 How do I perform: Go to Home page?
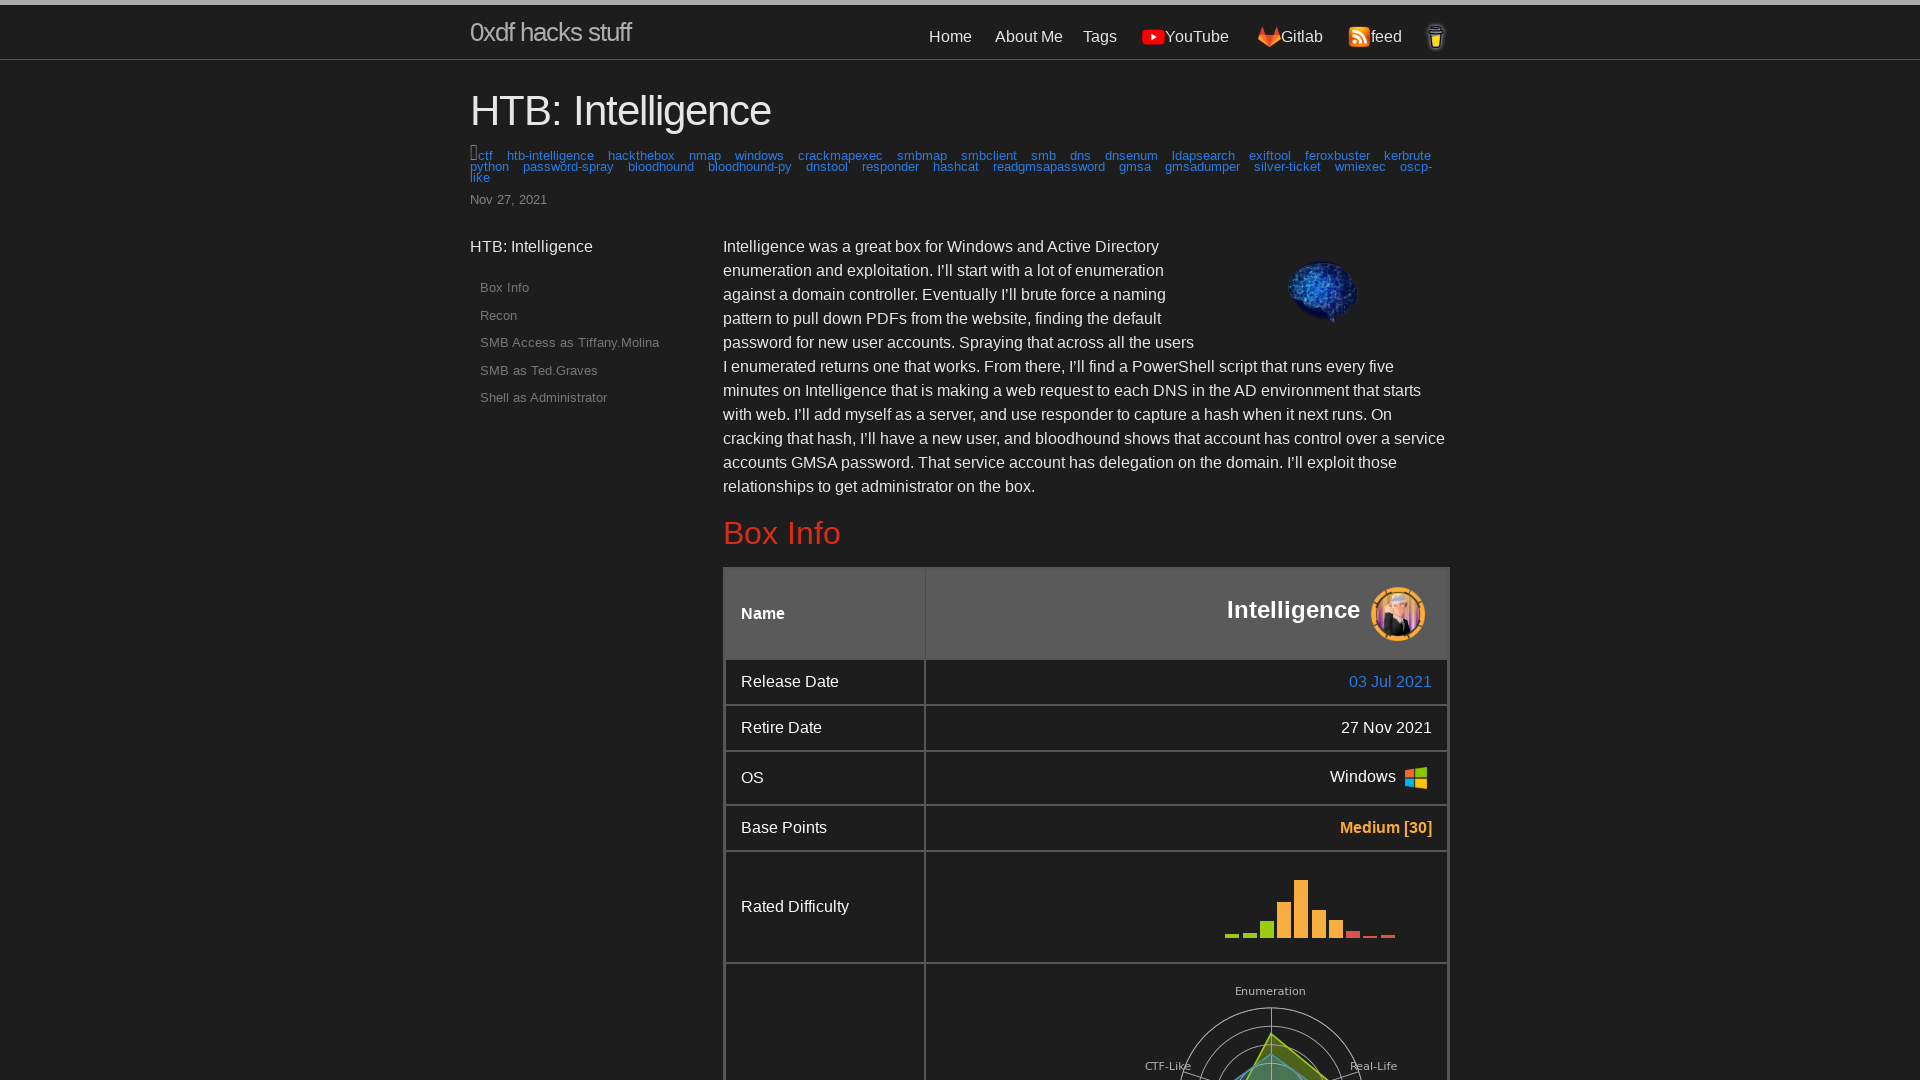tap(950, 37)
